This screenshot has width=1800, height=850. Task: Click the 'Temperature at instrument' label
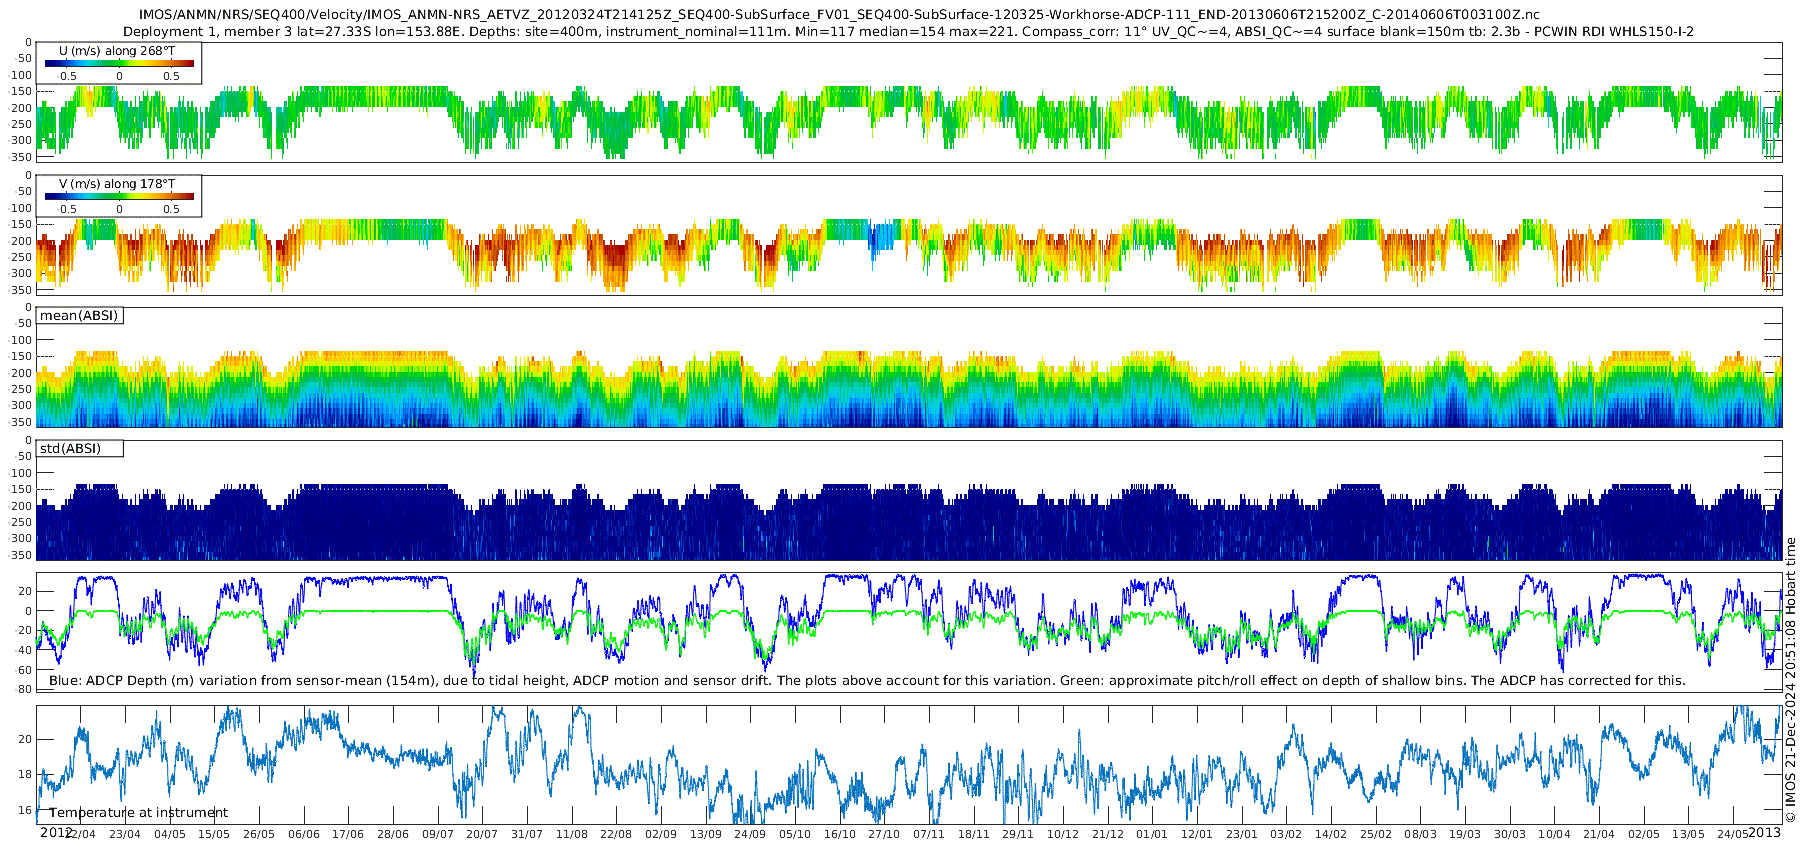[139, 813]
